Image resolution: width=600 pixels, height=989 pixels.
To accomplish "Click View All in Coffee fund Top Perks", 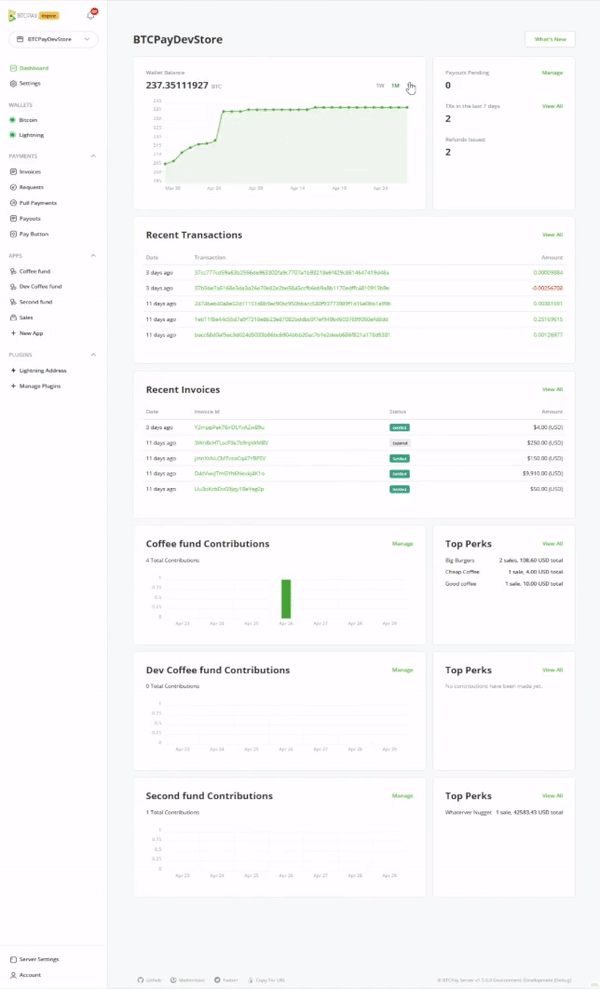I will click(x=552, y=544).
